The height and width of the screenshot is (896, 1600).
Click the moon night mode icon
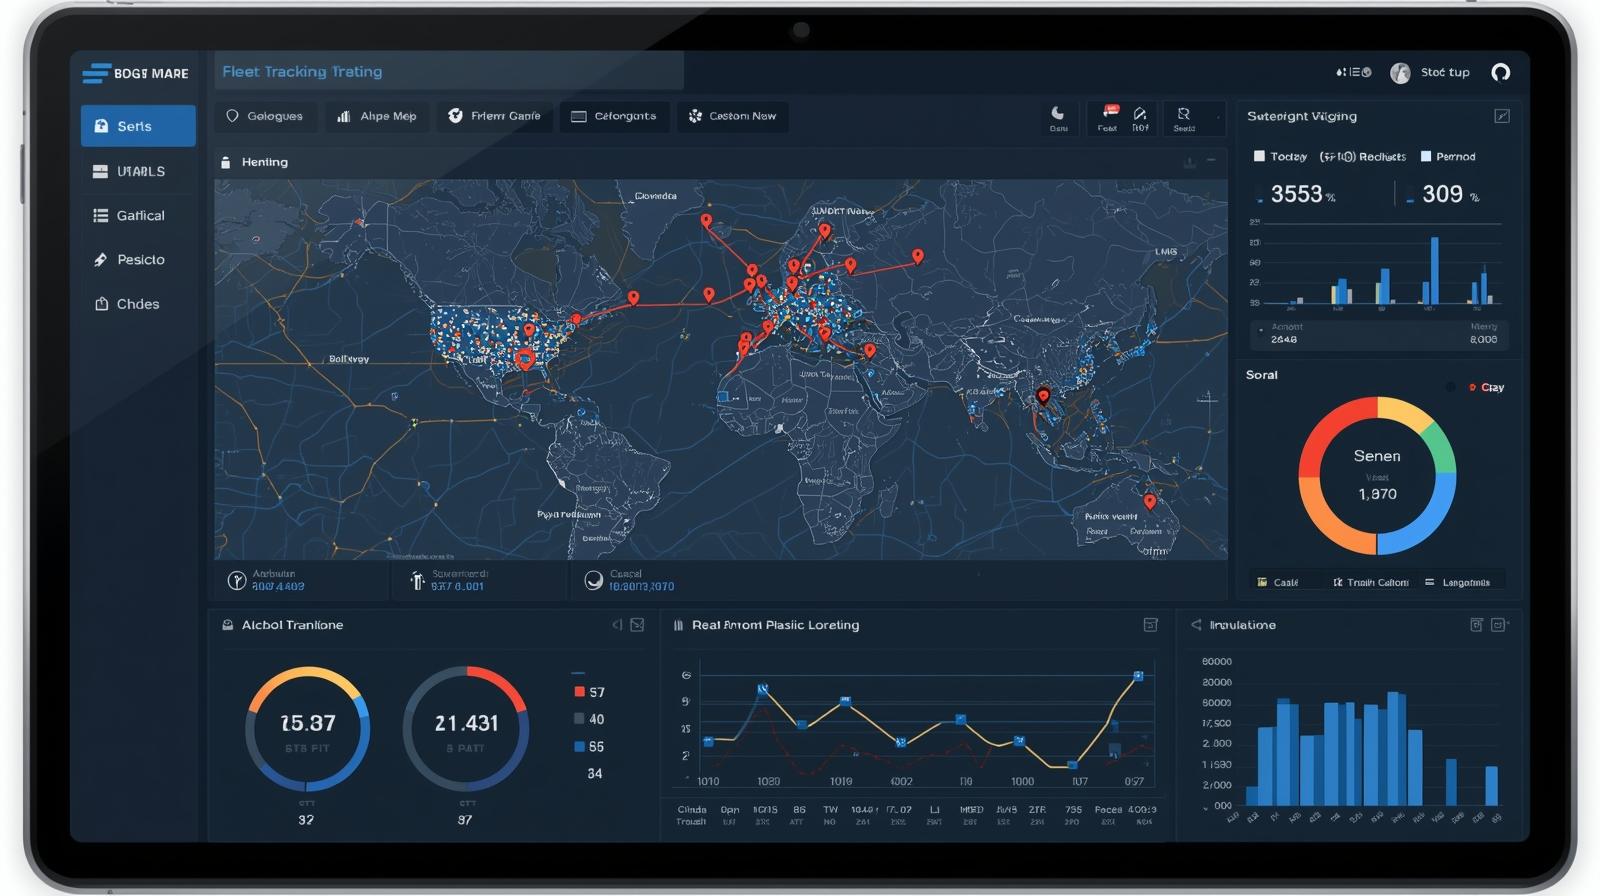pos(1058,114)
